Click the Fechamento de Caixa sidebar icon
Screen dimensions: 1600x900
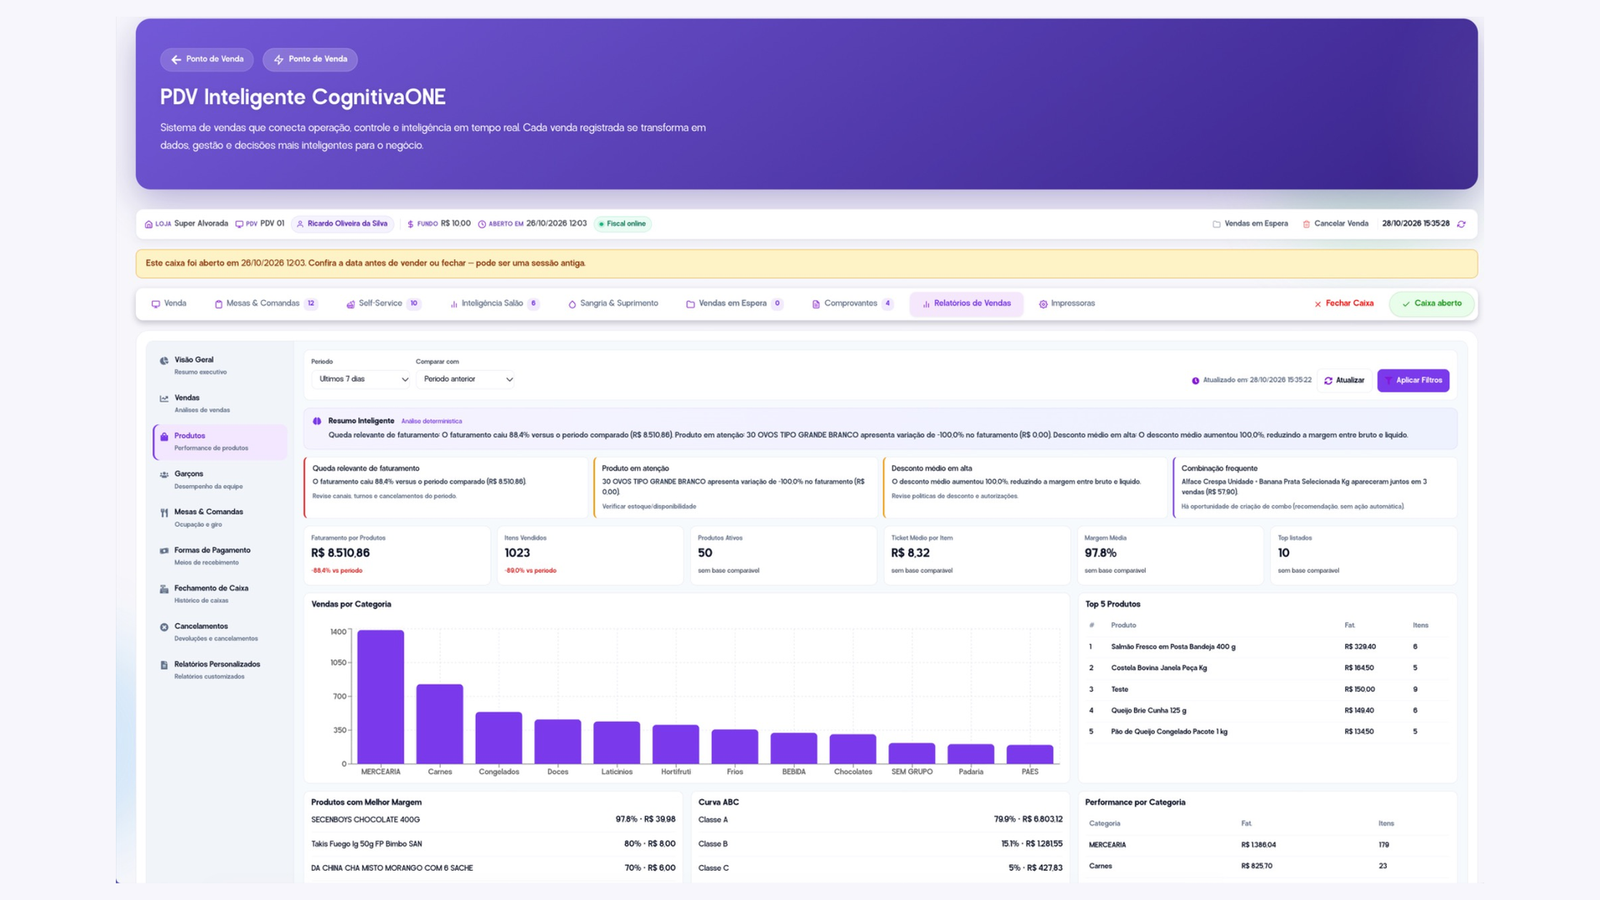point(164,589)
